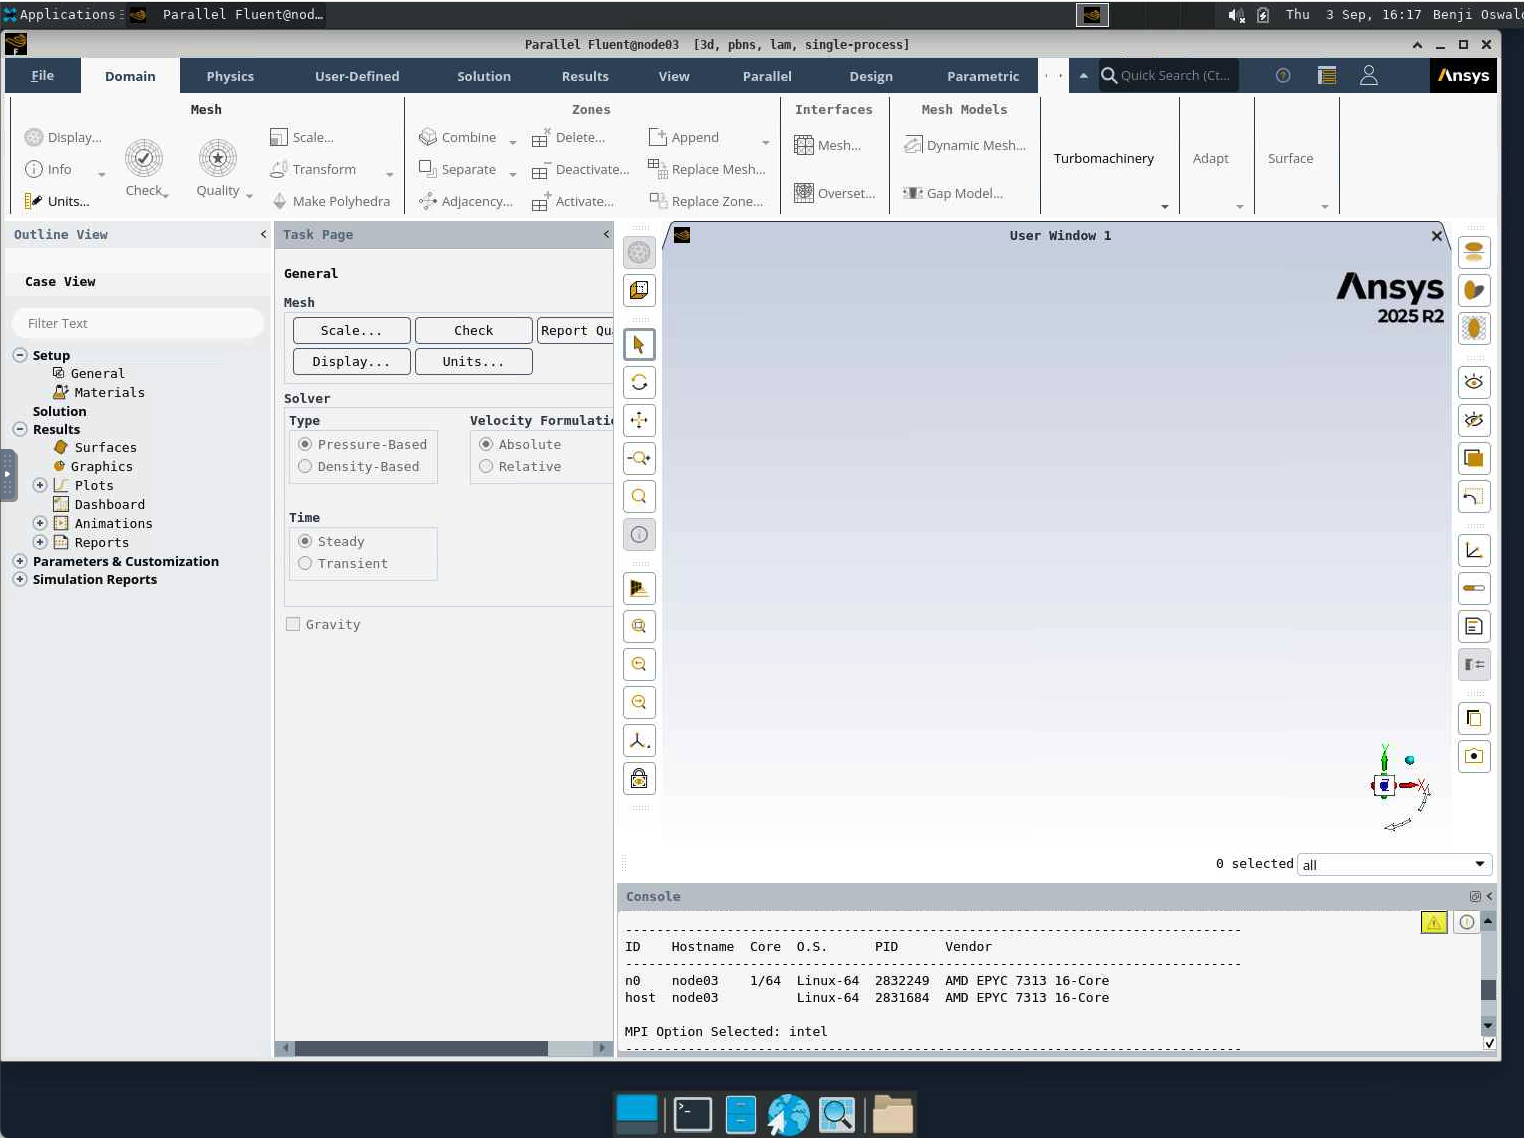Click the Units... button in Task Page
Screen dimensions: 1524x1138
473,361
